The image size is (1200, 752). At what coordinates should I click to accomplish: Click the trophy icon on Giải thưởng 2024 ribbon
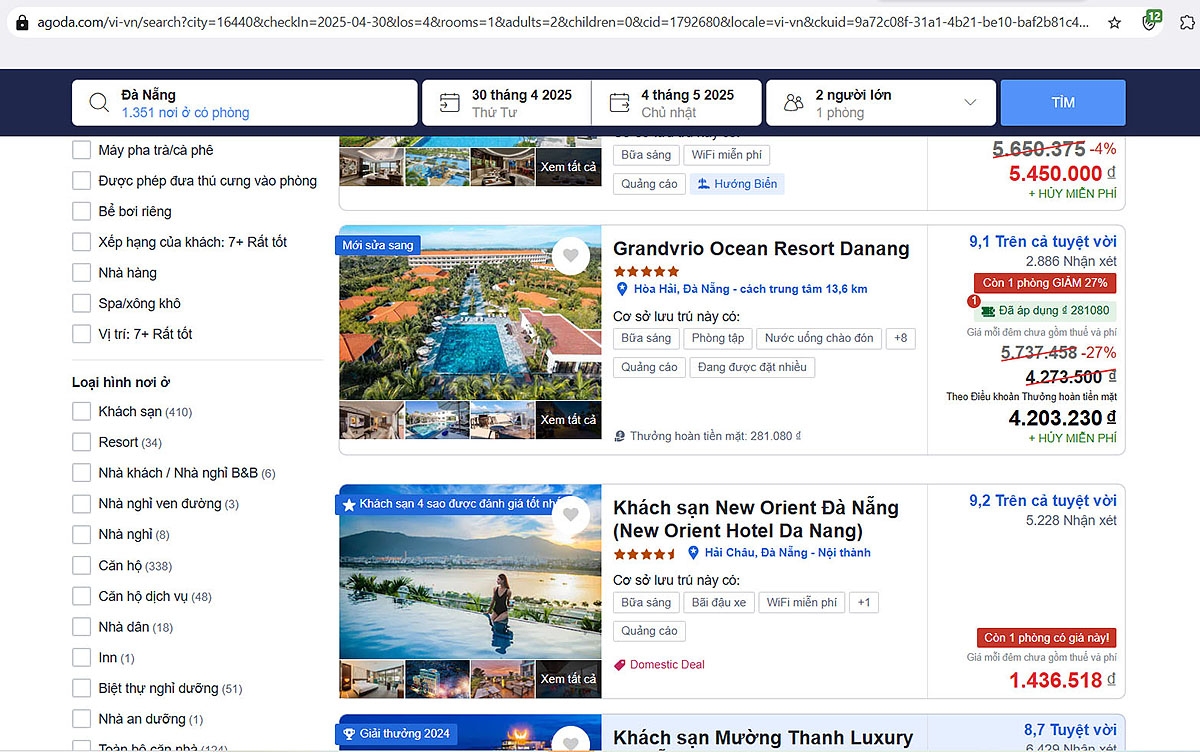pyautogui.click(x=349, y=733)
